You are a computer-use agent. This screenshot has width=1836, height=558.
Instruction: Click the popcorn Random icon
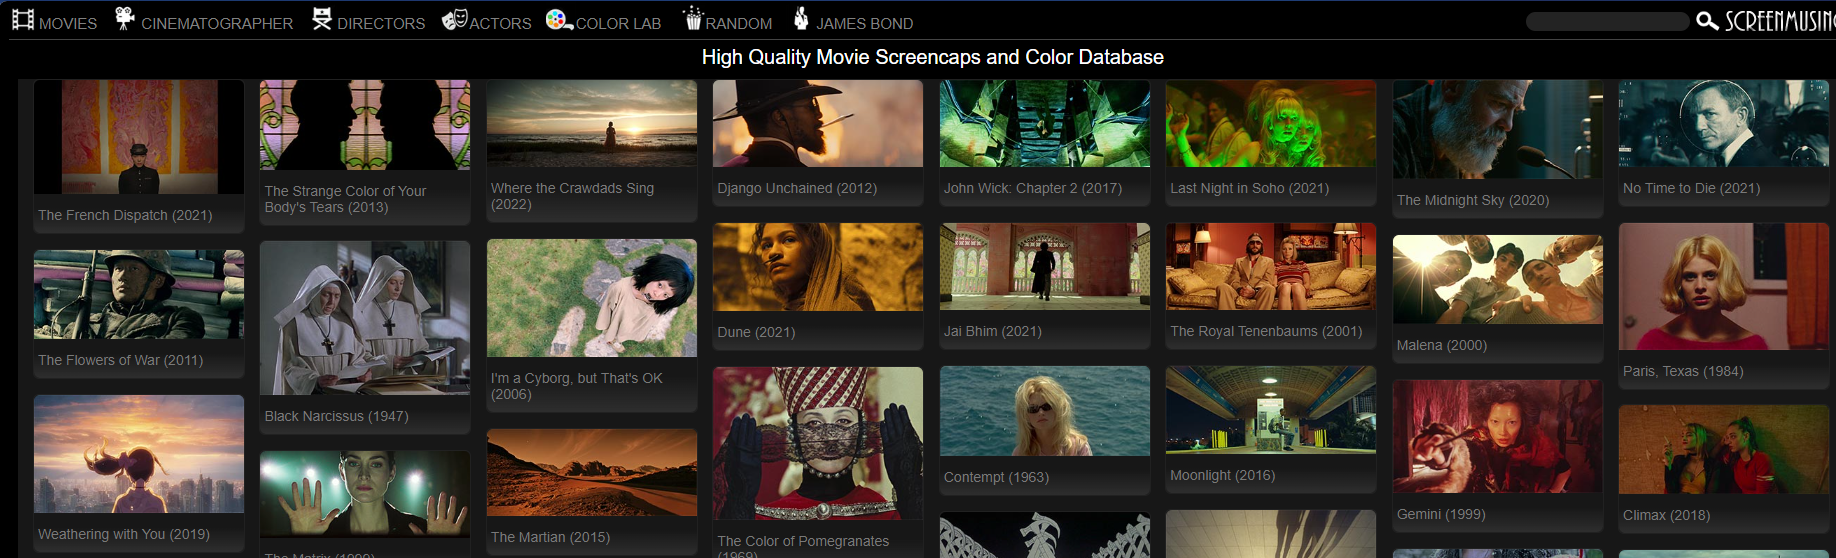pos(693,19)
